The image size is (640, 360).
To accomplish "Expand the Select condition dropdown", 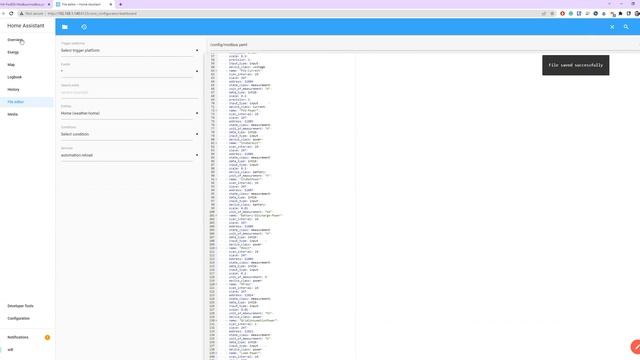I will tap(130, 134).
